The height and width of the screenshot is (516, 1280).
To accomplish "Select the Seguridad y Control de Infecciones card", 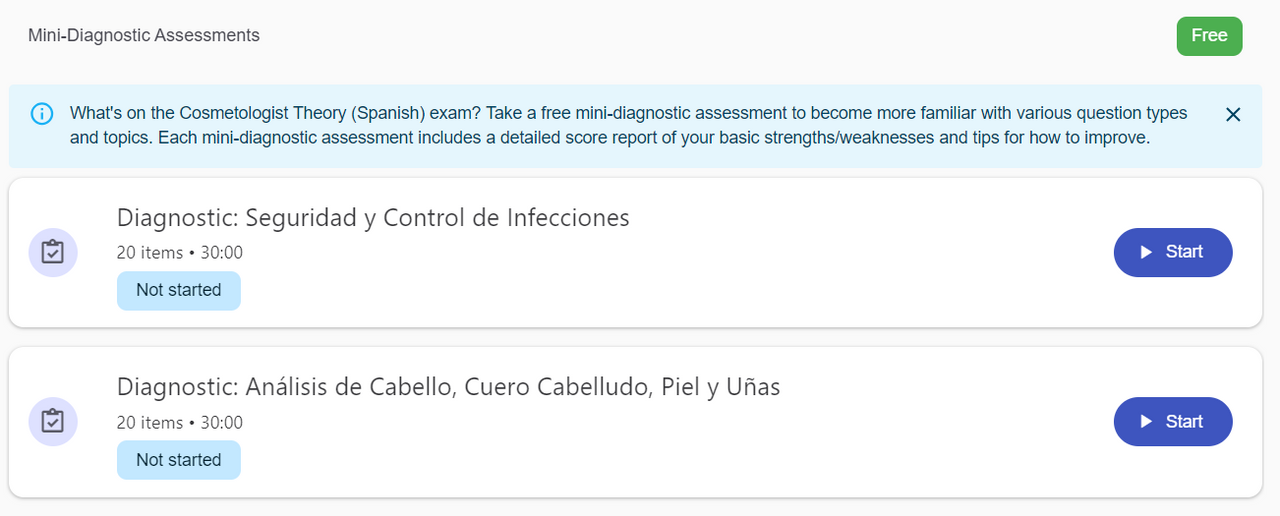I will click(700, 290).
